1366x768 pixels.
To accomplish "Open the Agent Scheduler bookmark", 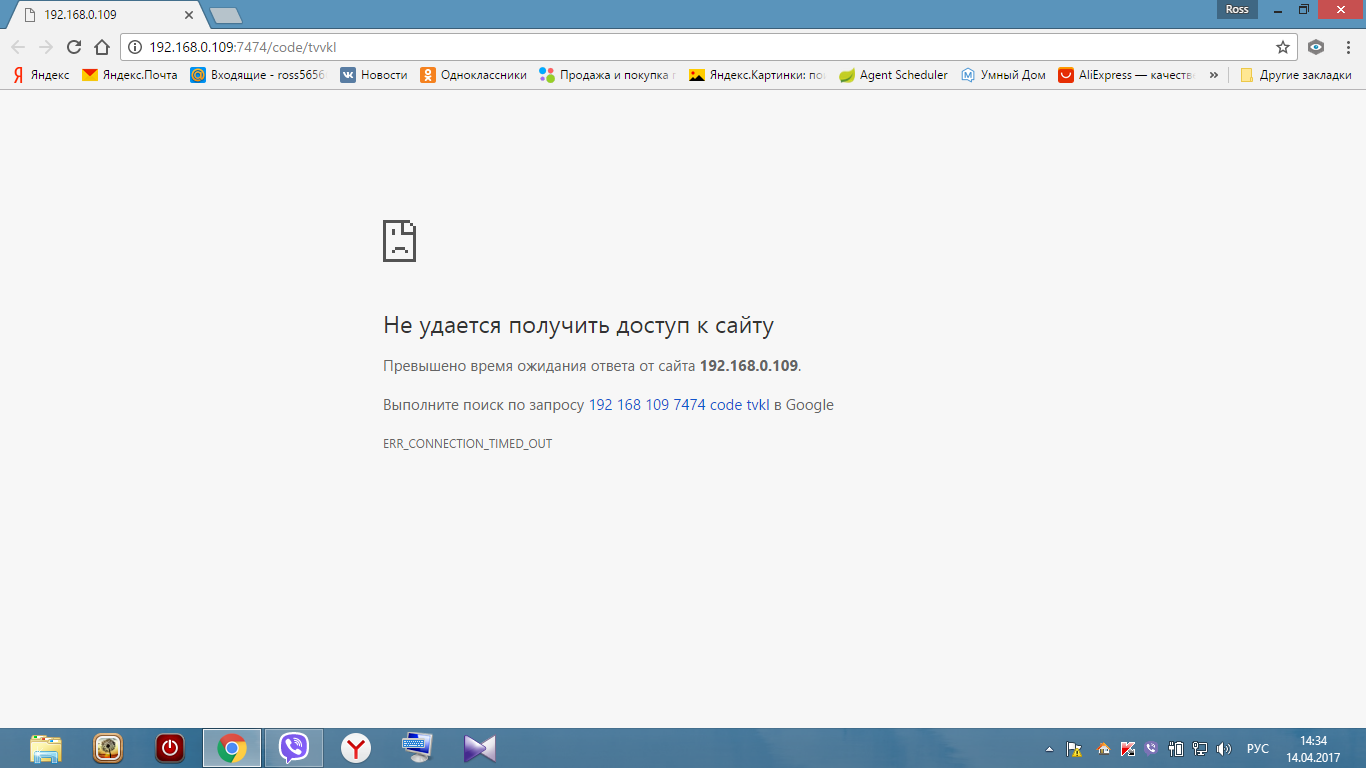I will (x=893, y=75).
